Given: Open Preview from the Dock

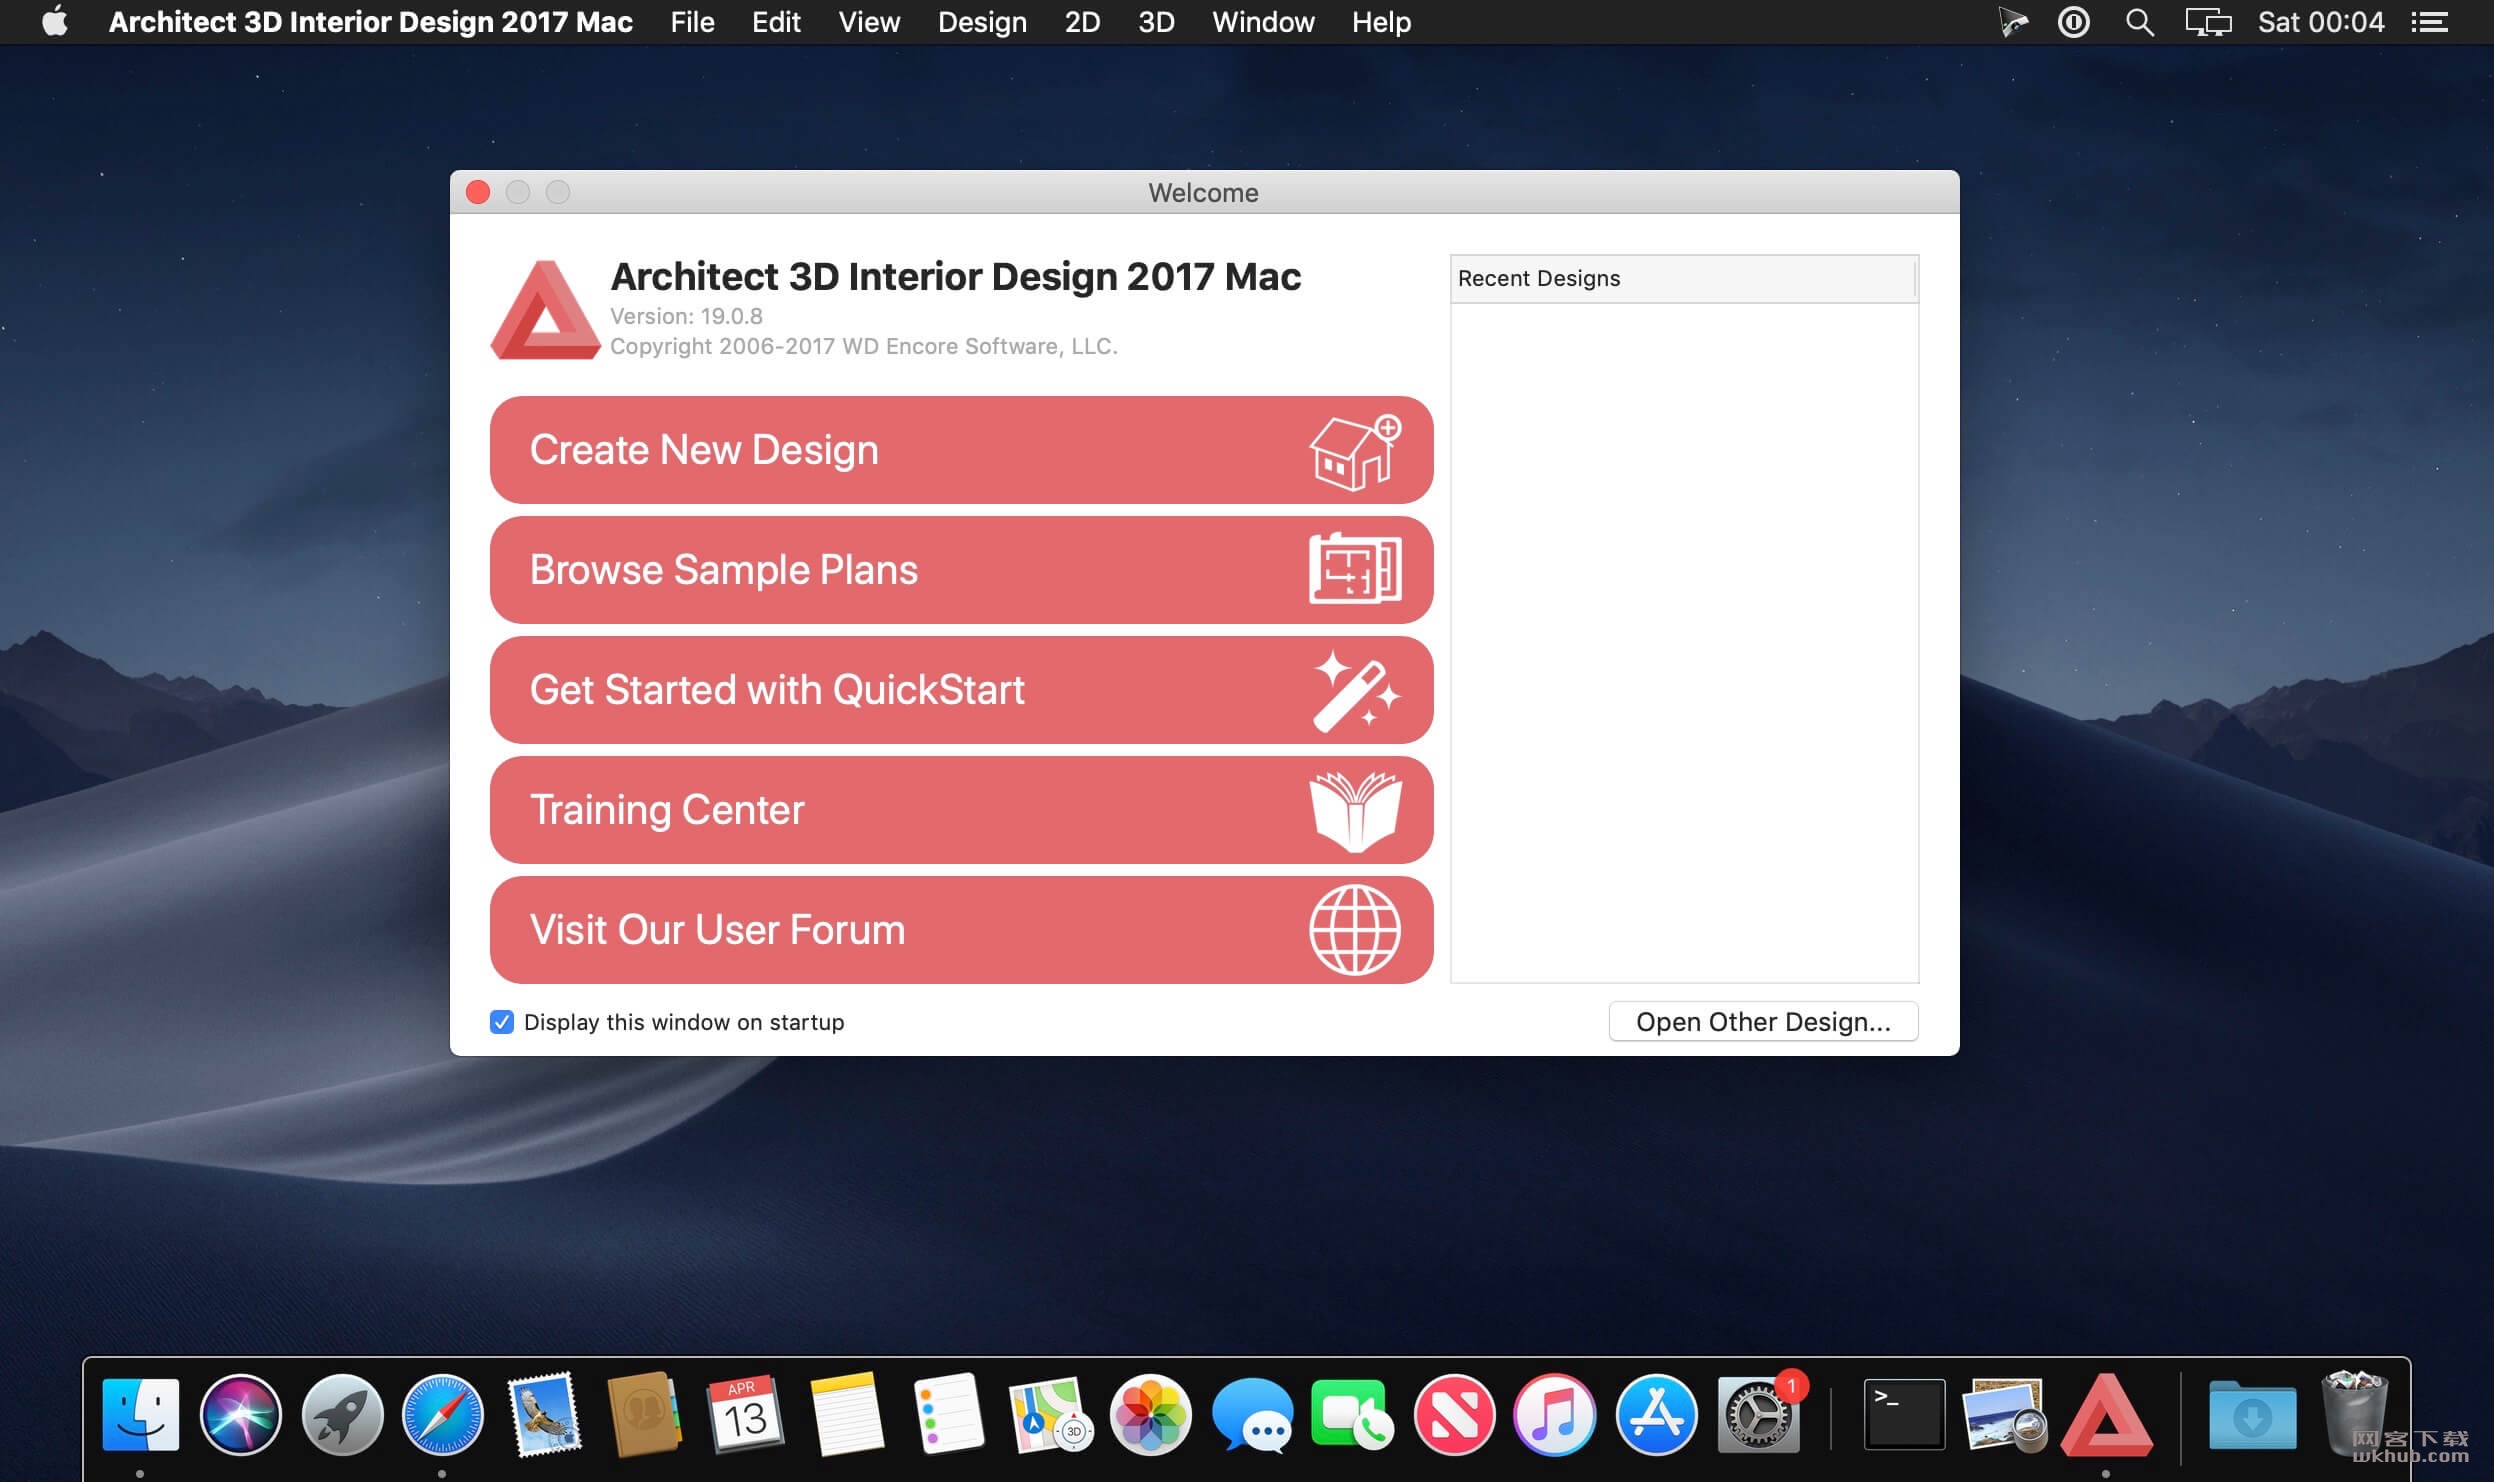Looking at the screenshot, I should (x=2005, y=1414).
